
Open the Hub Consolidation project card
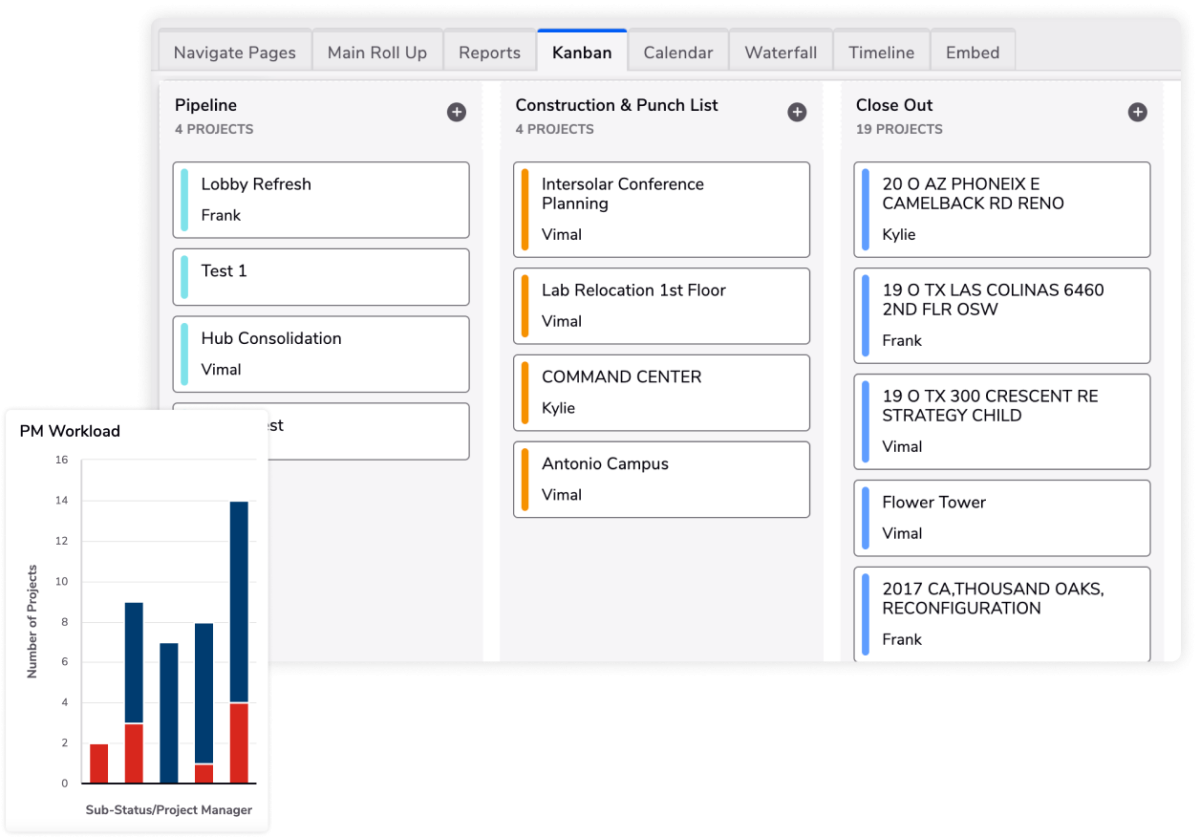tap(320, 353)
